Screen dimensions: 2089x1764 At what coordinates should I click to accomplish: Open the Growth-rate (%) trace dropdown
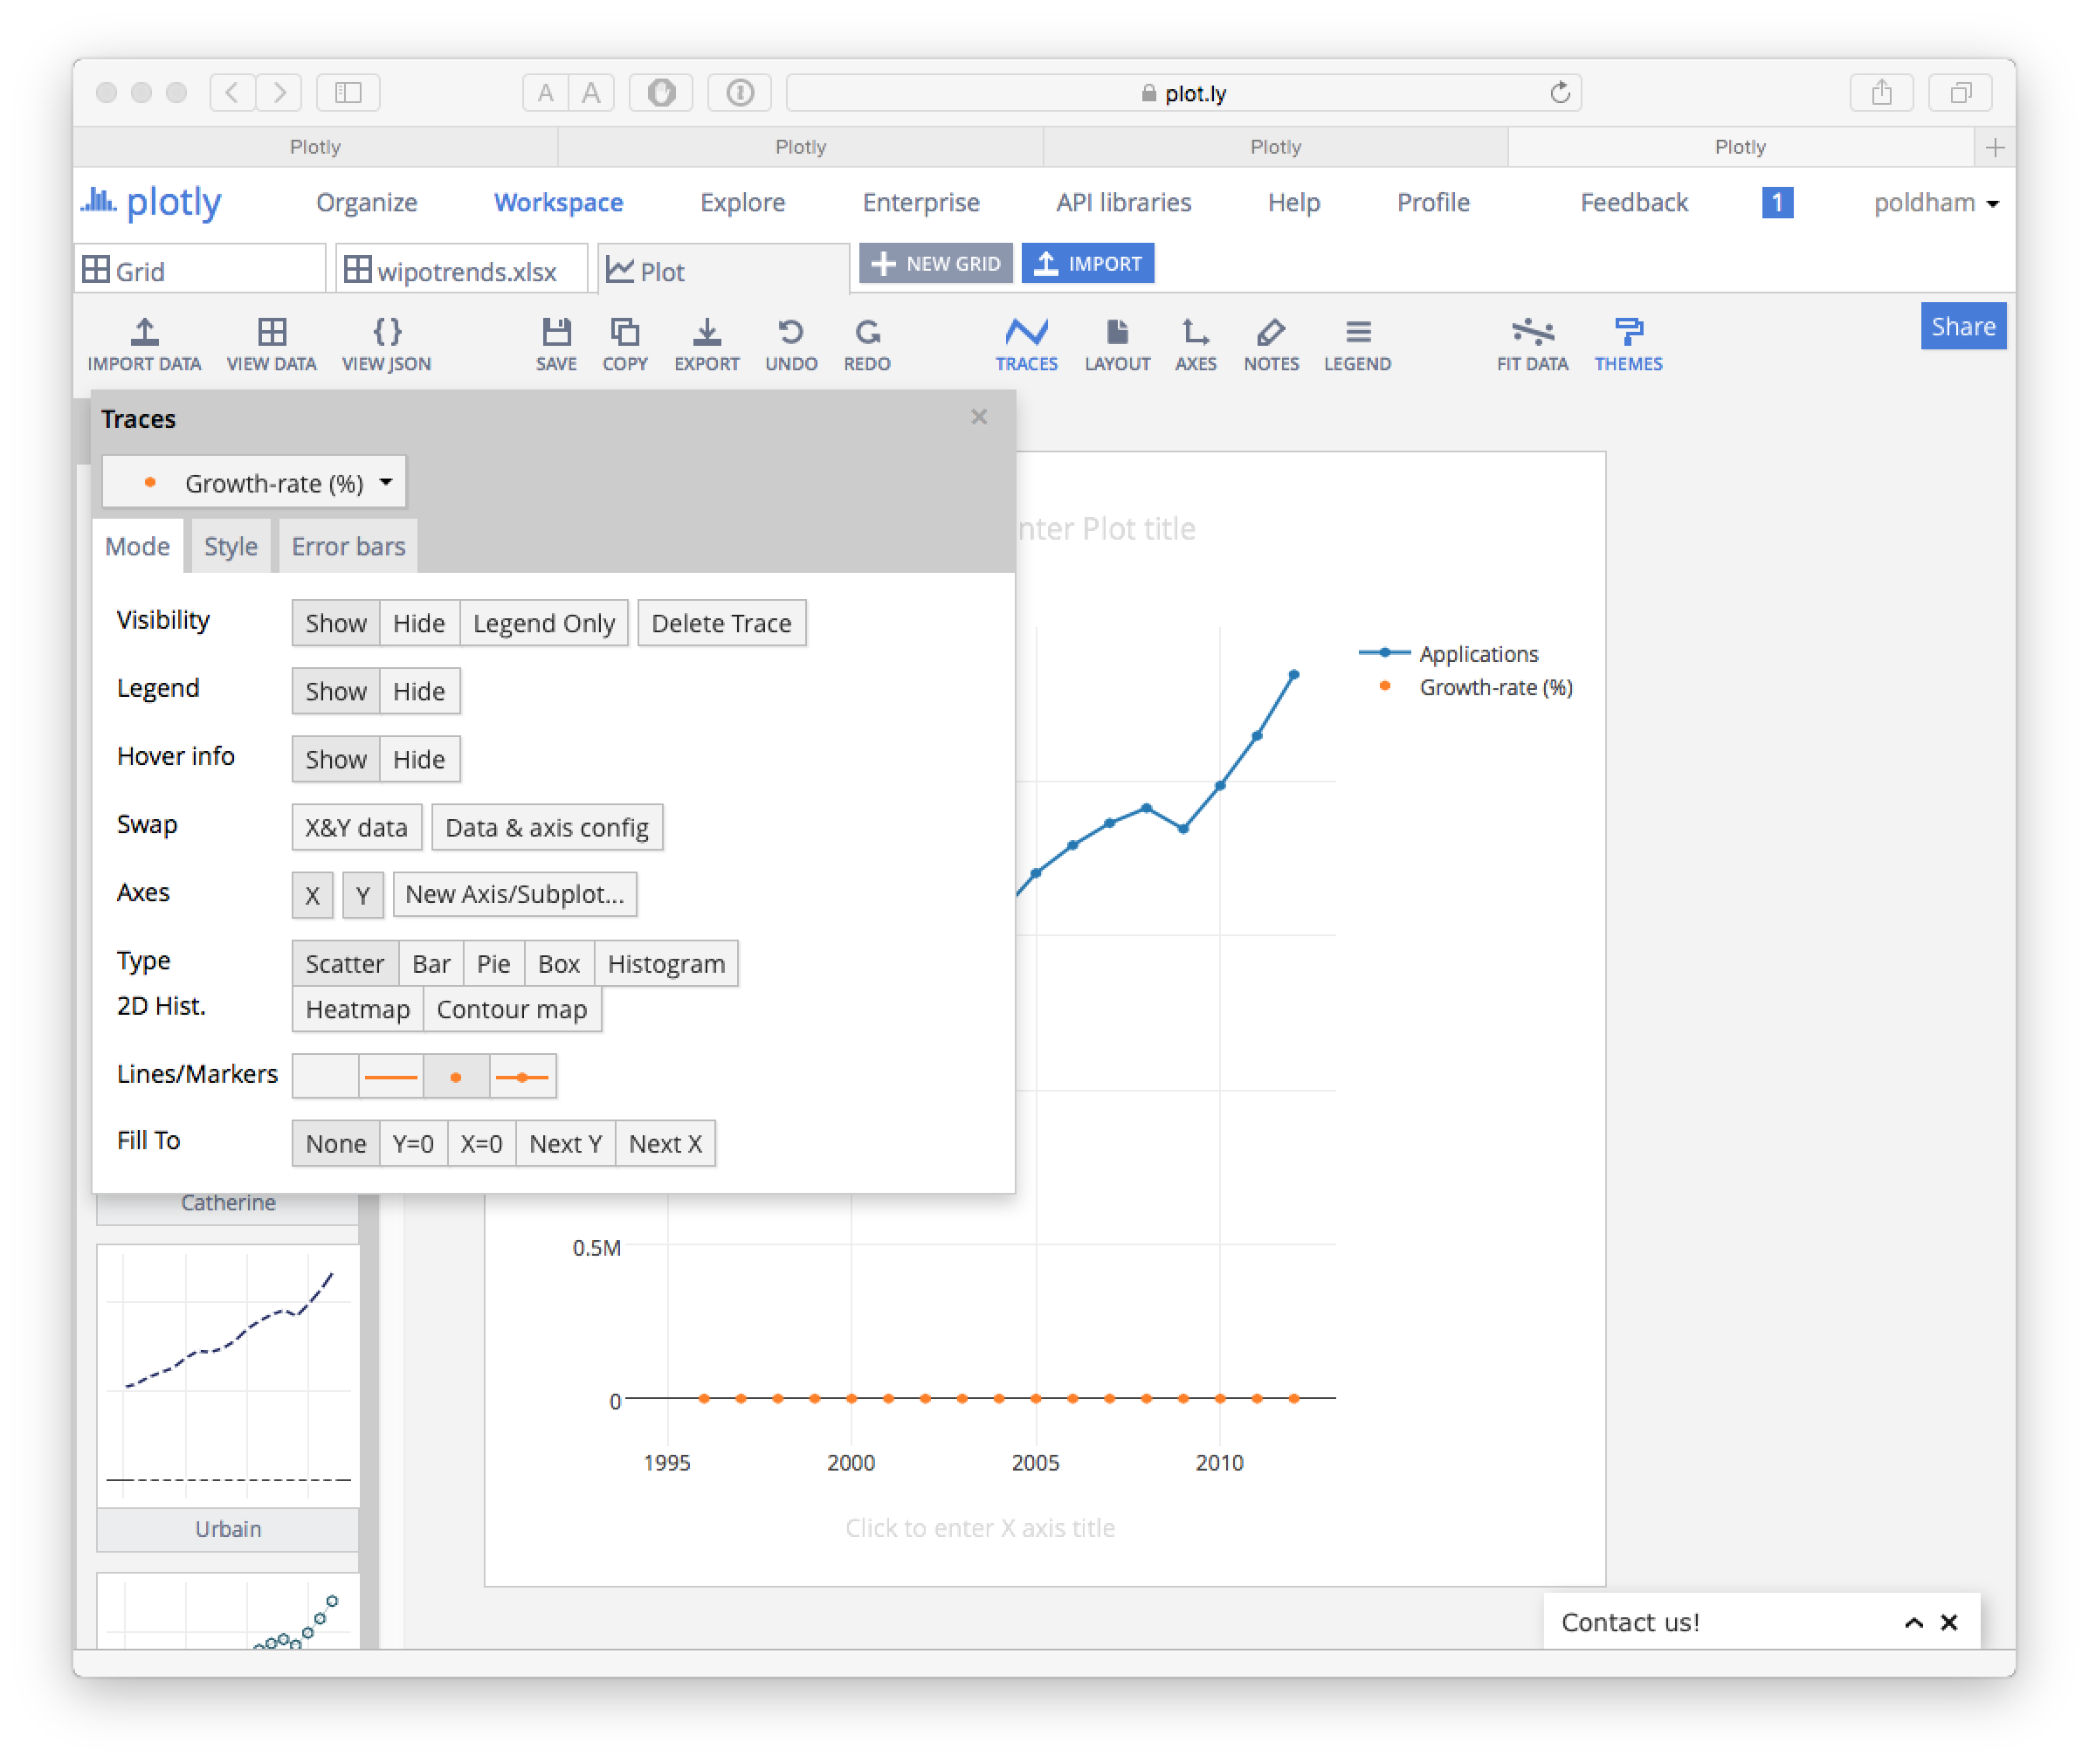click(254, 483)
